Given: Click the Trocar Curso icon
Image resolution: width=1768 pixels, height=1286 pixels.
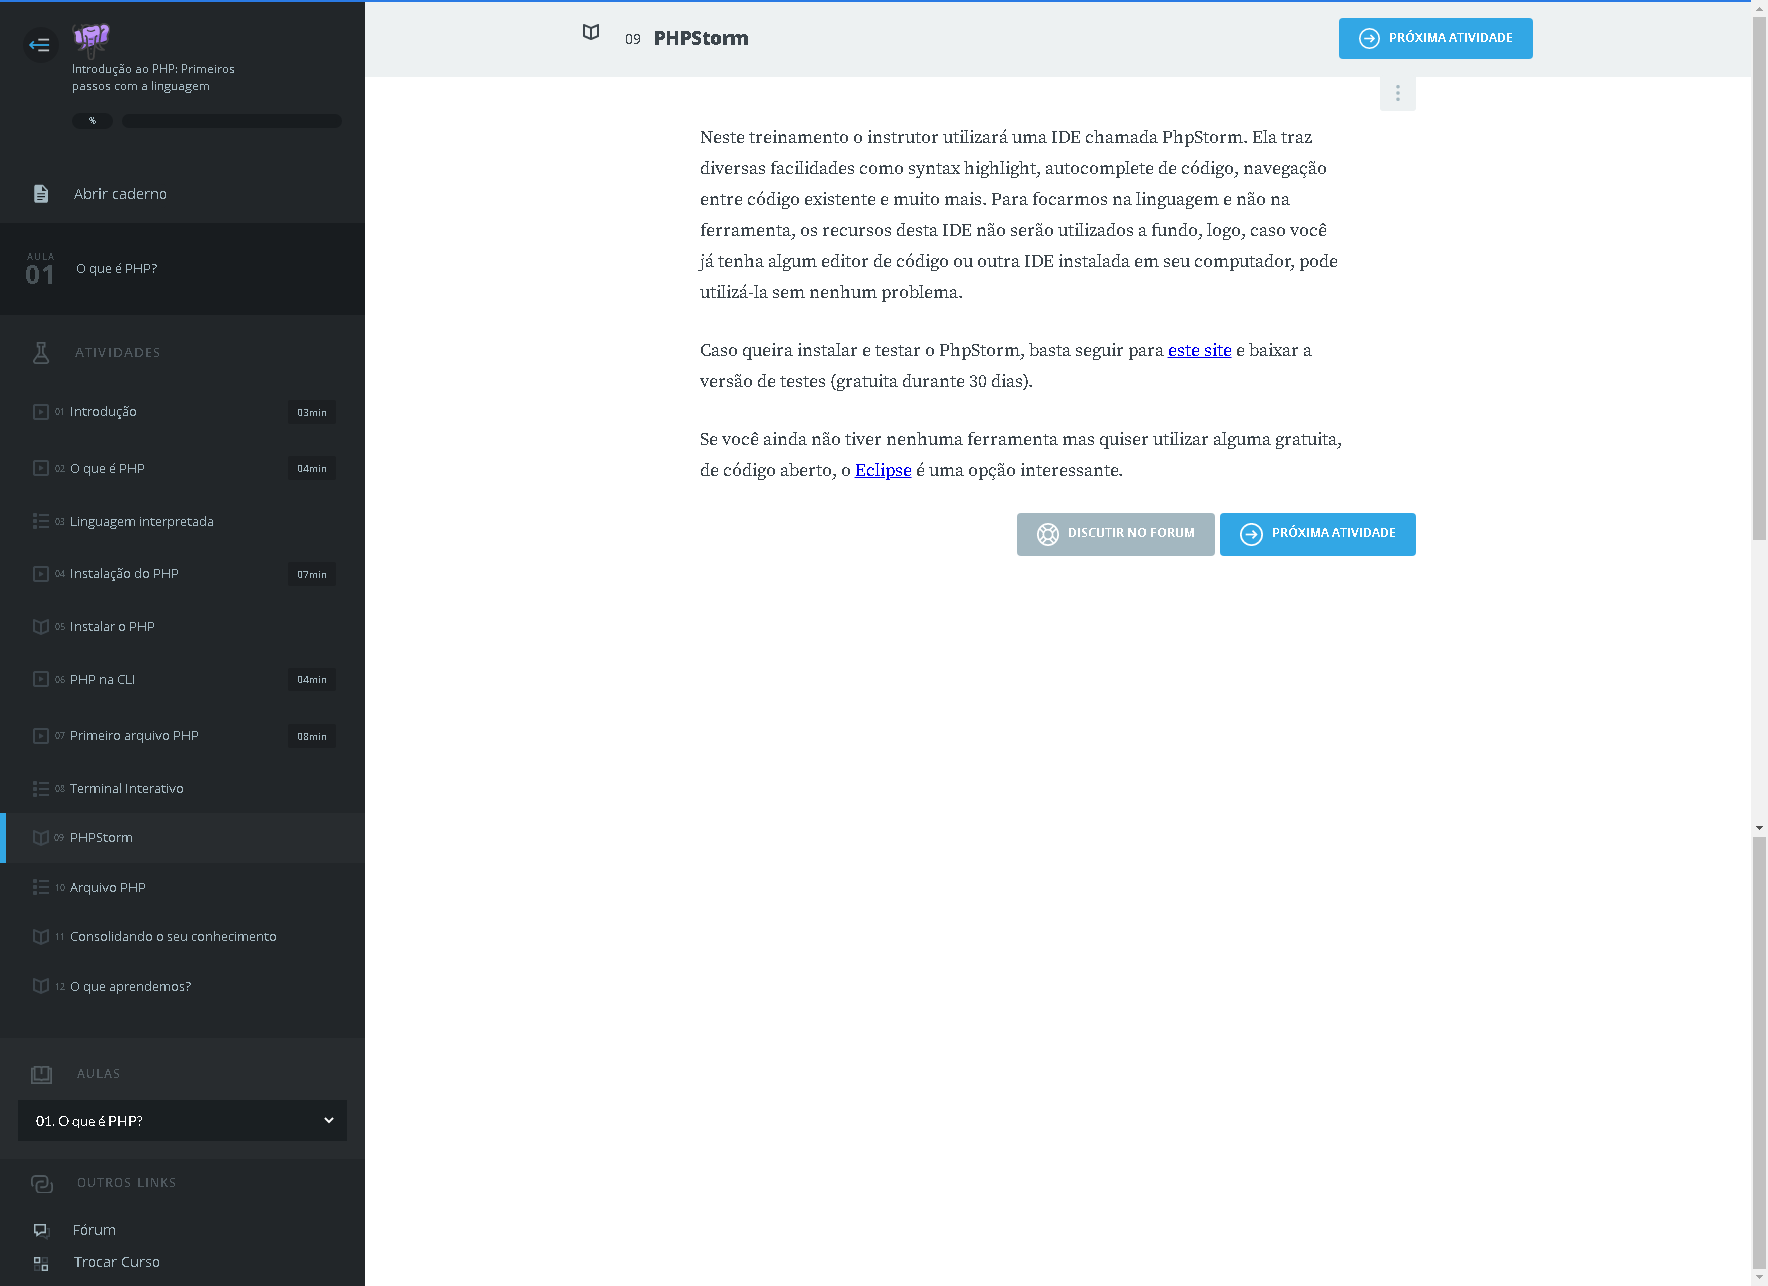Looking at the screenshot, I should point(41,1263).
